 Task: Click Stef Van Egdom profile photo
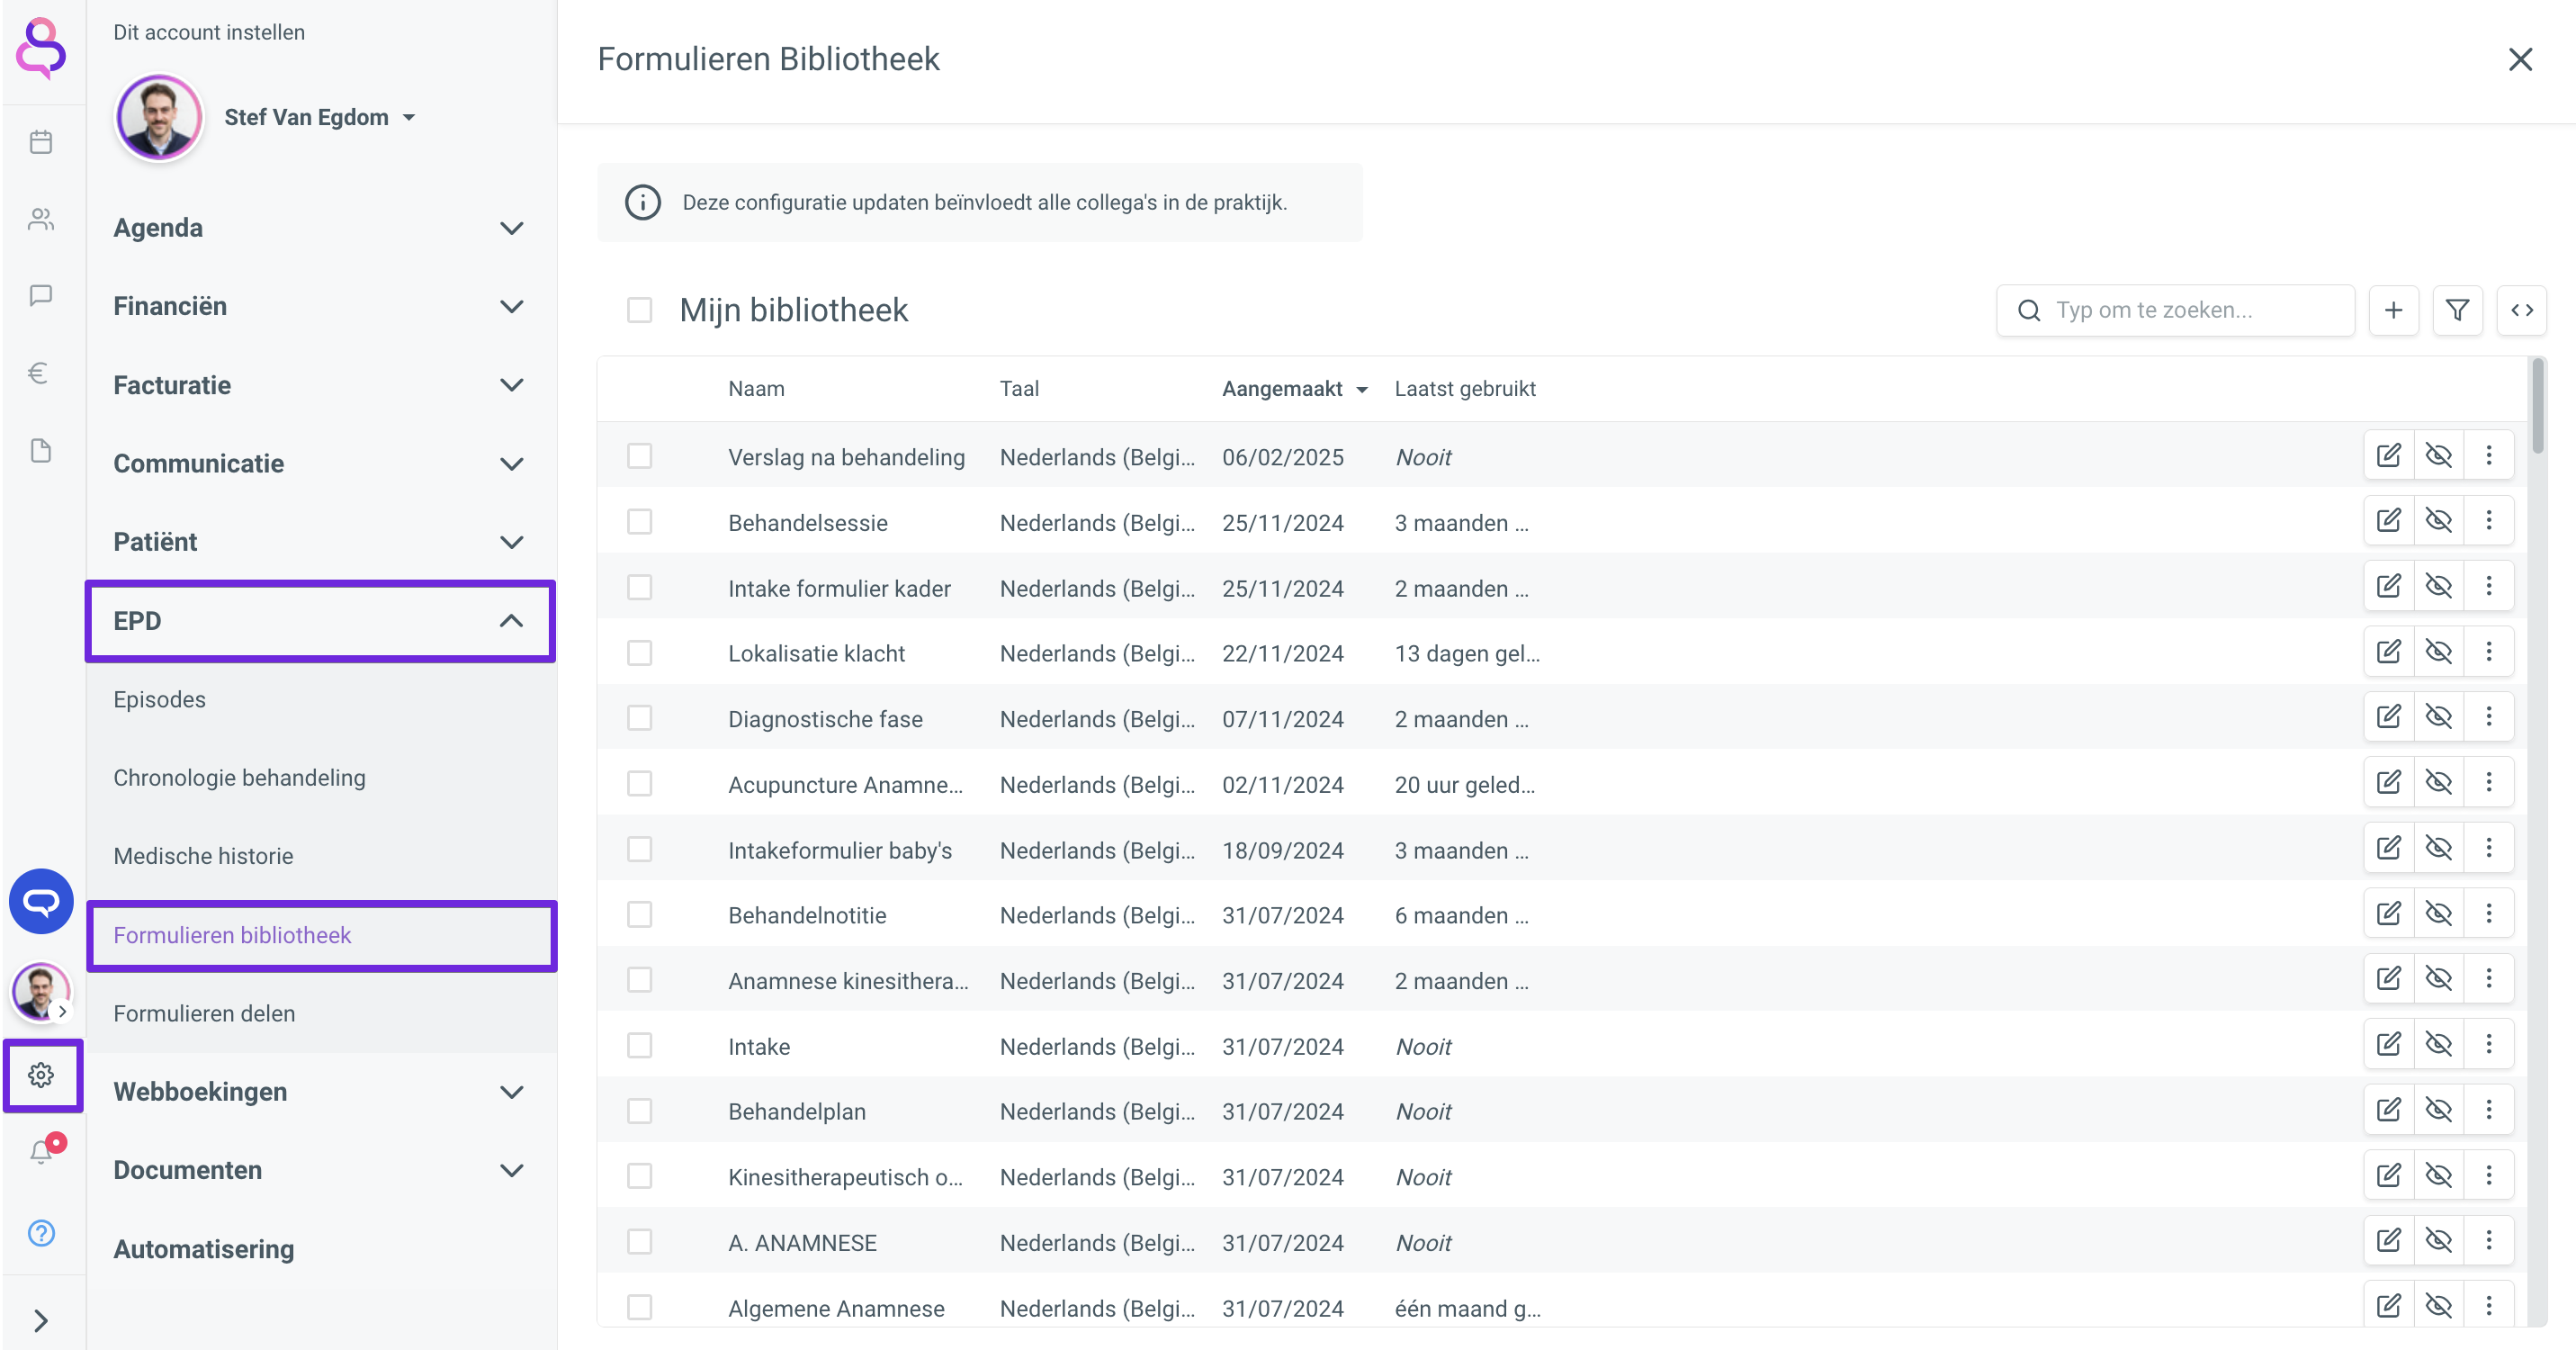[x=160, y=118]
